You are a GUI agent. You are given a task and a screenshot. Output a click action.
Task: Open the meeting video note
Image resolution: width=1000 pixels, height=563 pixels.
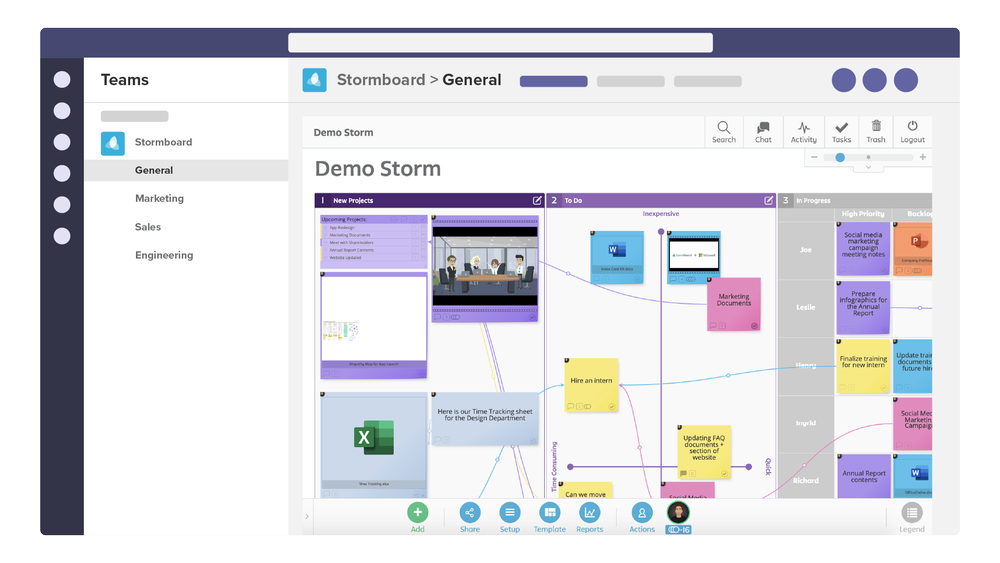click(x=485, y=268)
